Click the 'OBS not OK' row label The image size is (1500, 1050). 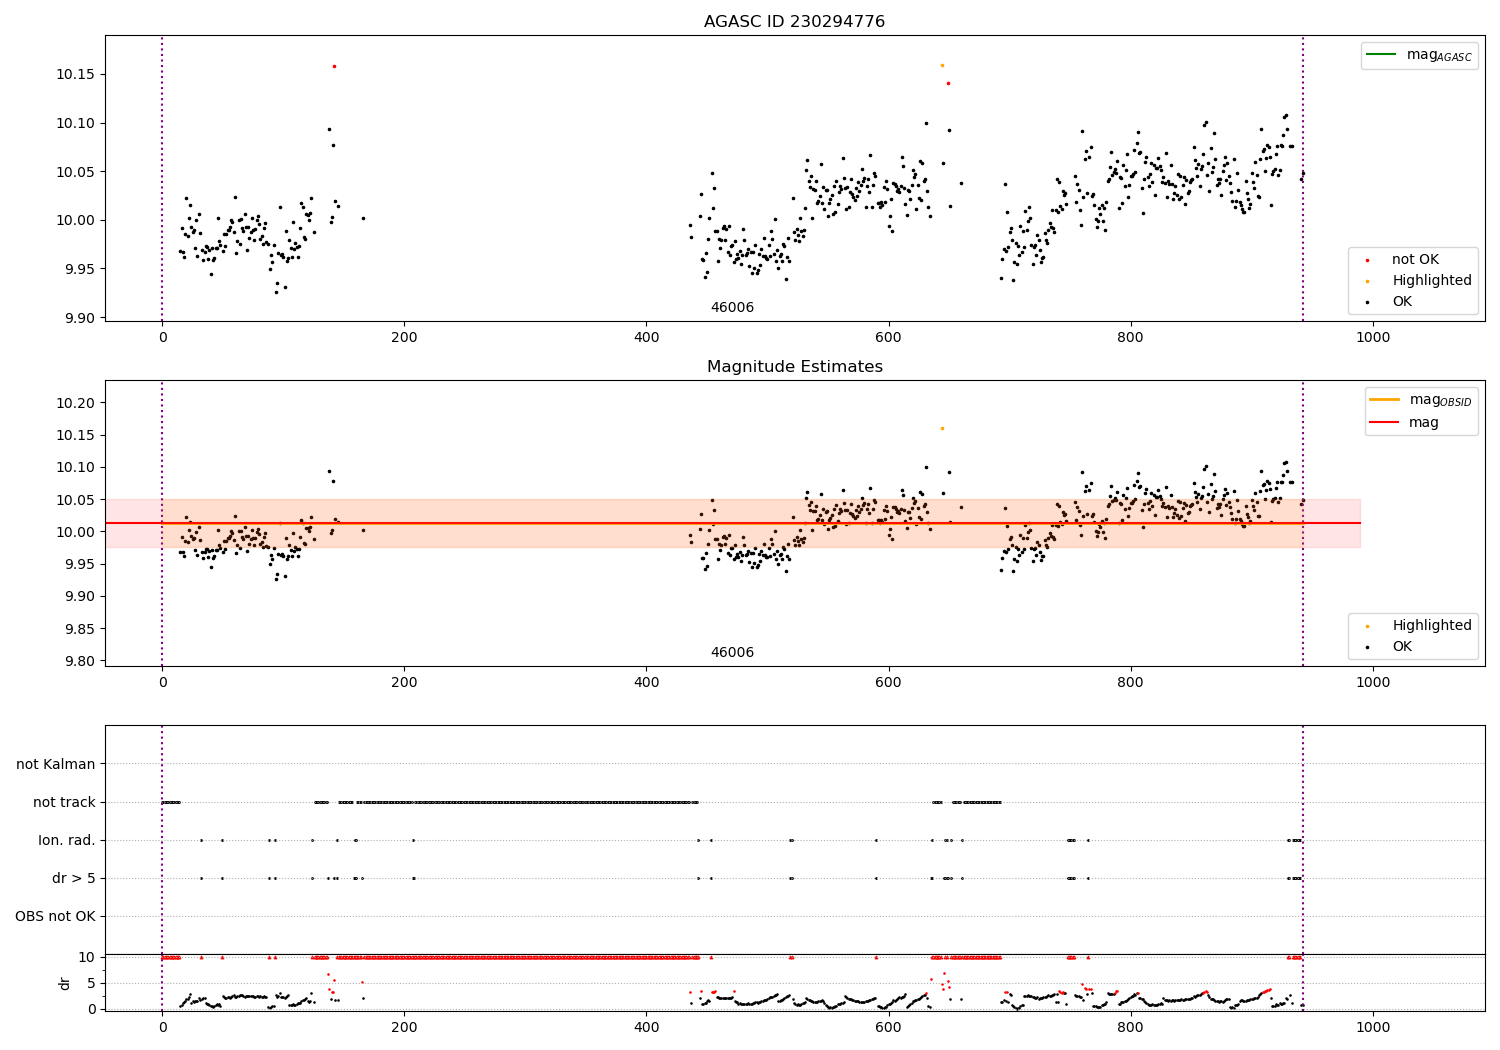55,916
